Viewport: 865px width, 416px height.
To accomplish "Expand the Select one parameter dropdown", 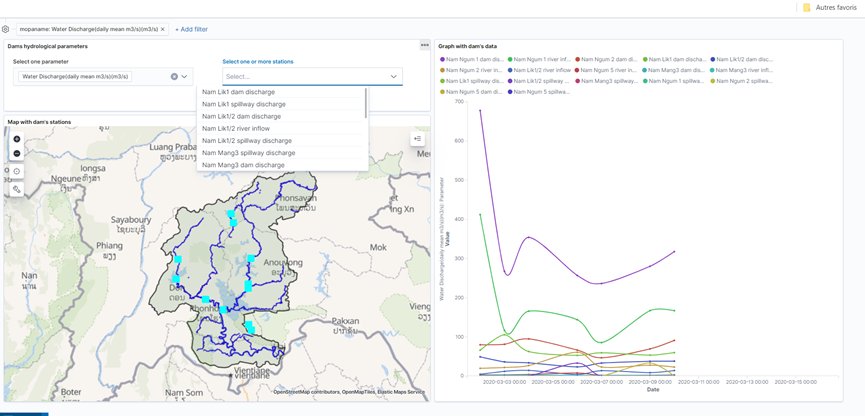I will point(185,76).
